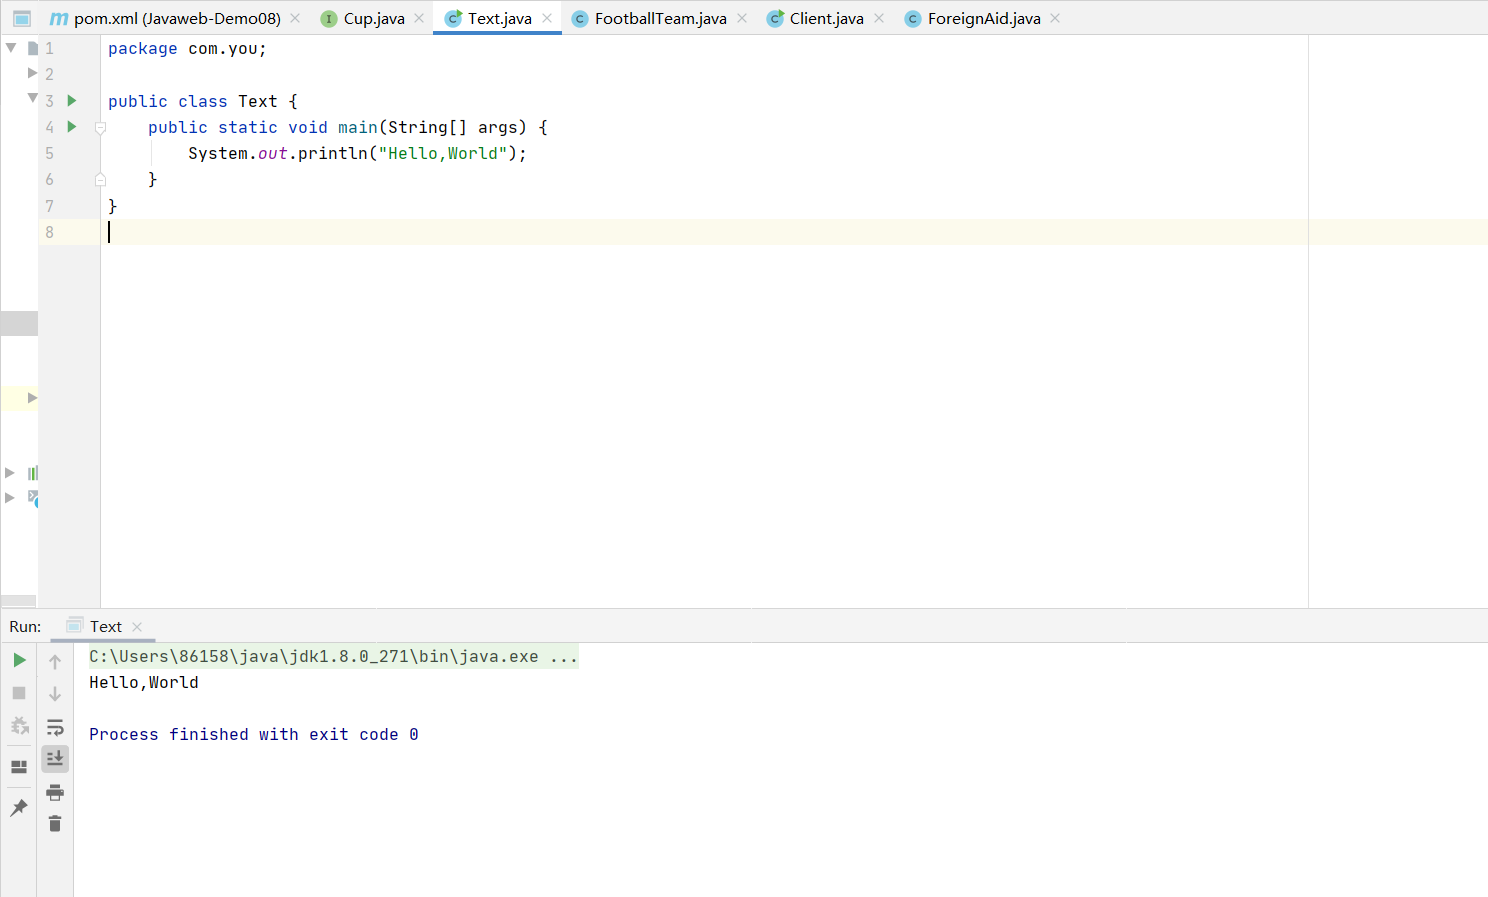
Task: Click line number 5 in the gutter
Action: point(50,153)
